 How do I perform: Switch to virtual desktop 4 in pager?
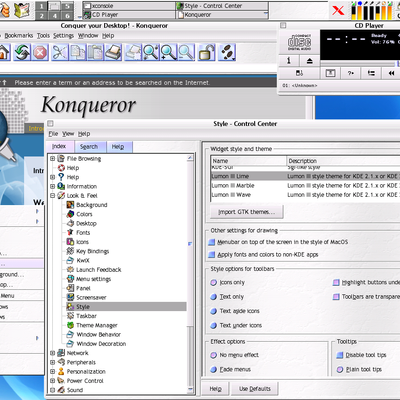click(x=55, y=15)
